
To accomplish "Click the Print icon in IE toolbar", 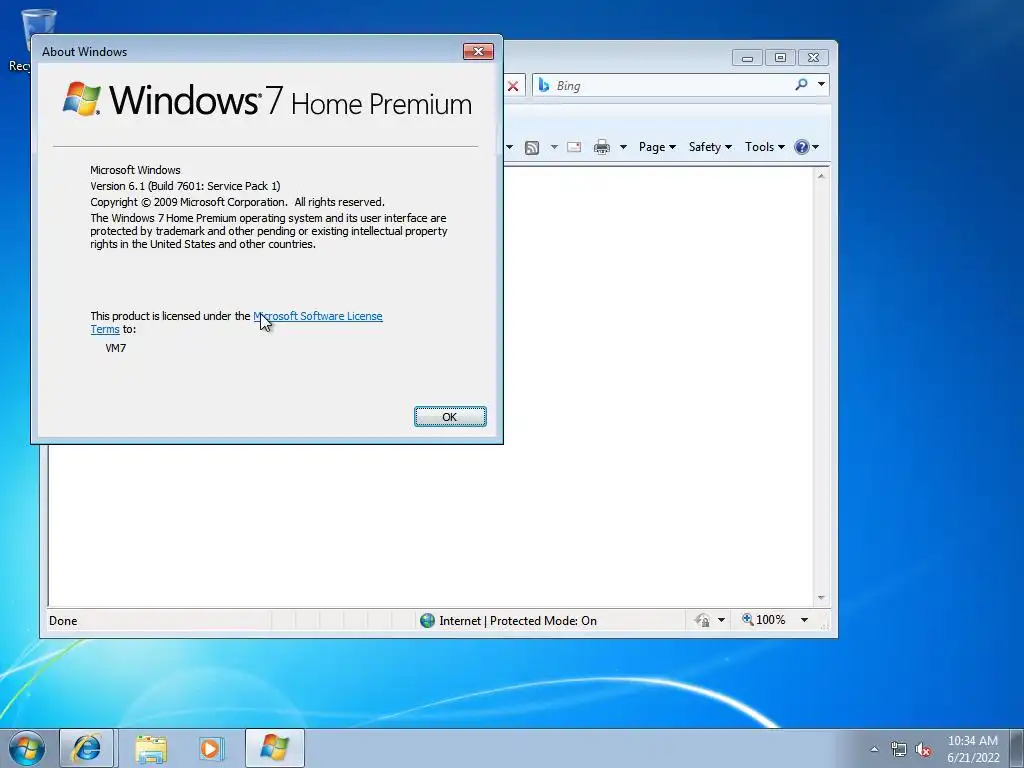I will [x=601, y=147].
